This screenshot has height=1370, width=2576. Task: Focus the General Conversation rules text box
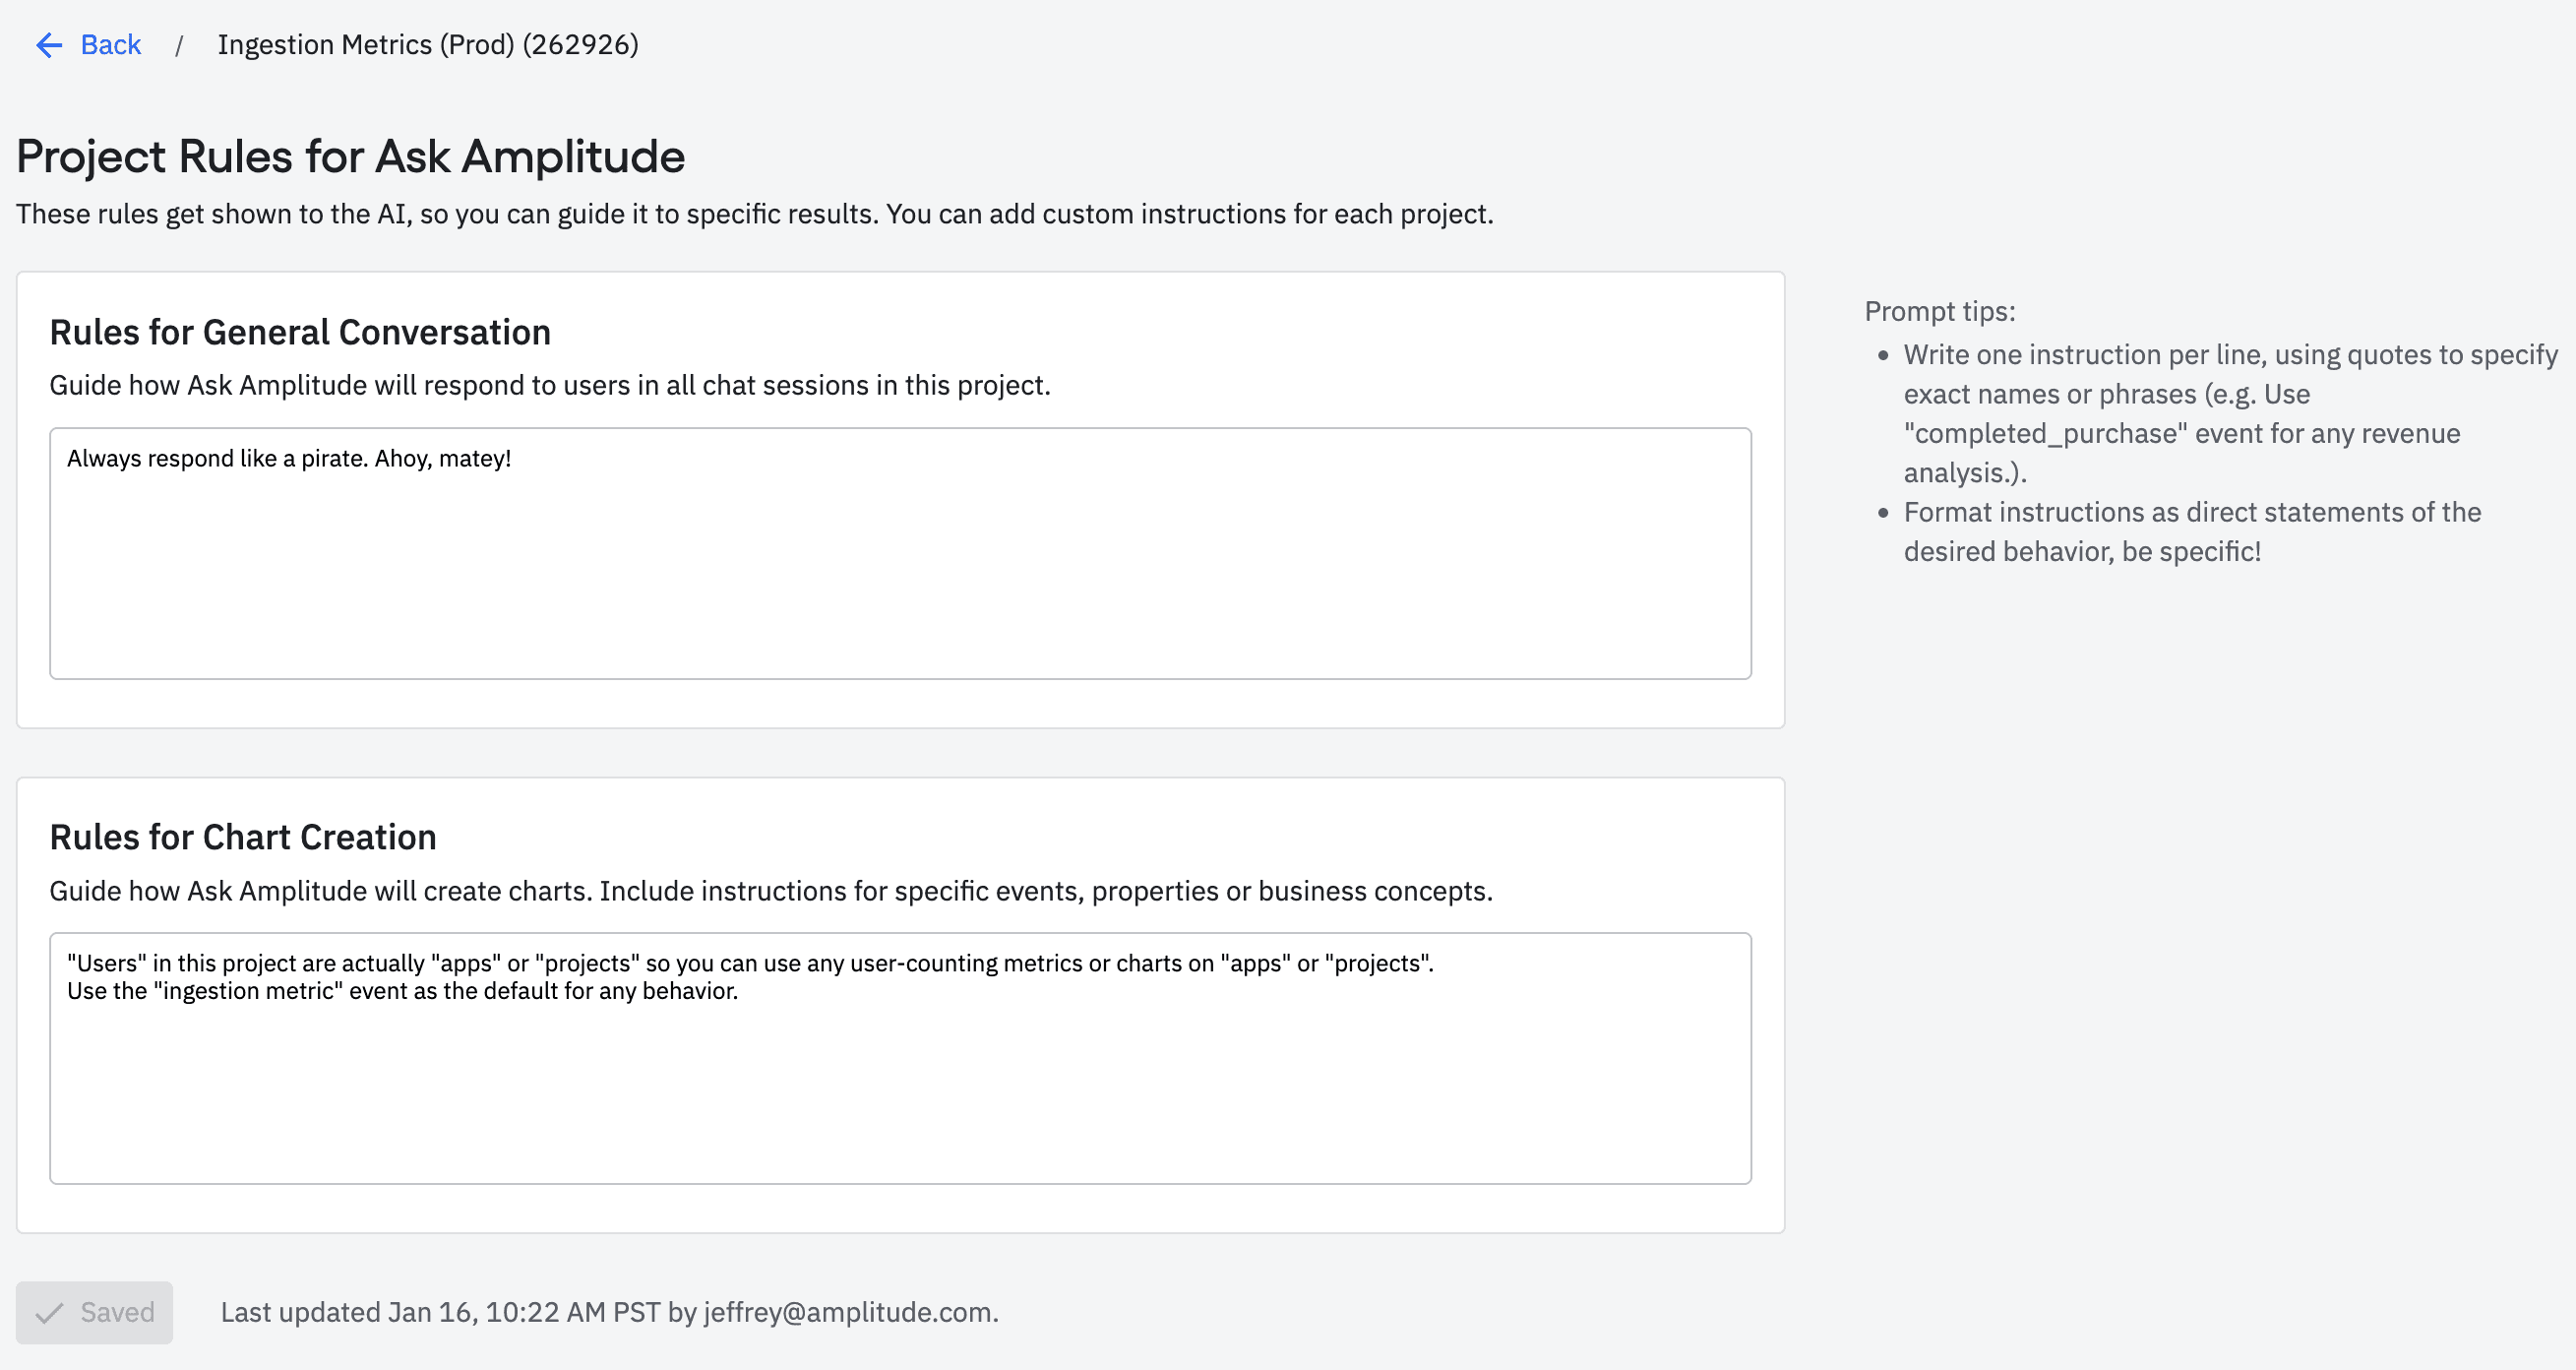click(900, 580)
